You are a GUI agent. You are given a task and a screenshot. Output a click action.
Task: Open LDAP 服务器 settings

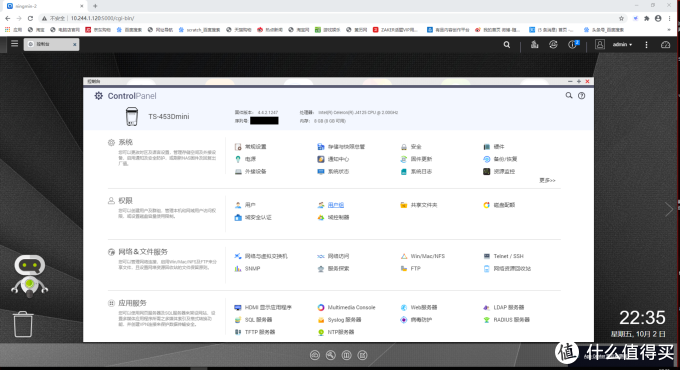click(504, 307)
